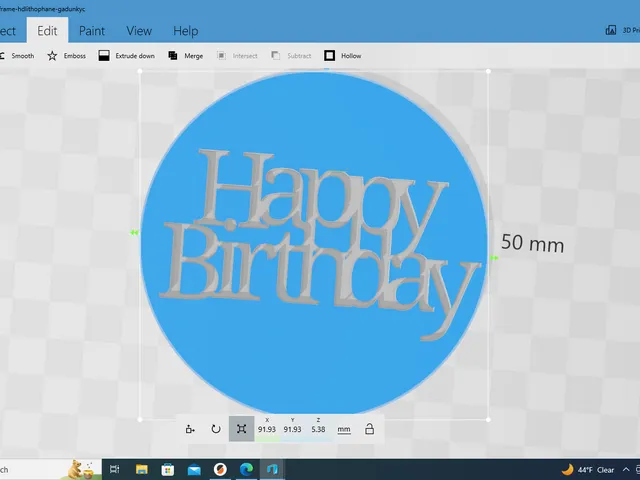Click the Emboss star icon
The height and width of the screenshot is (480, 640).
point(52,56)
